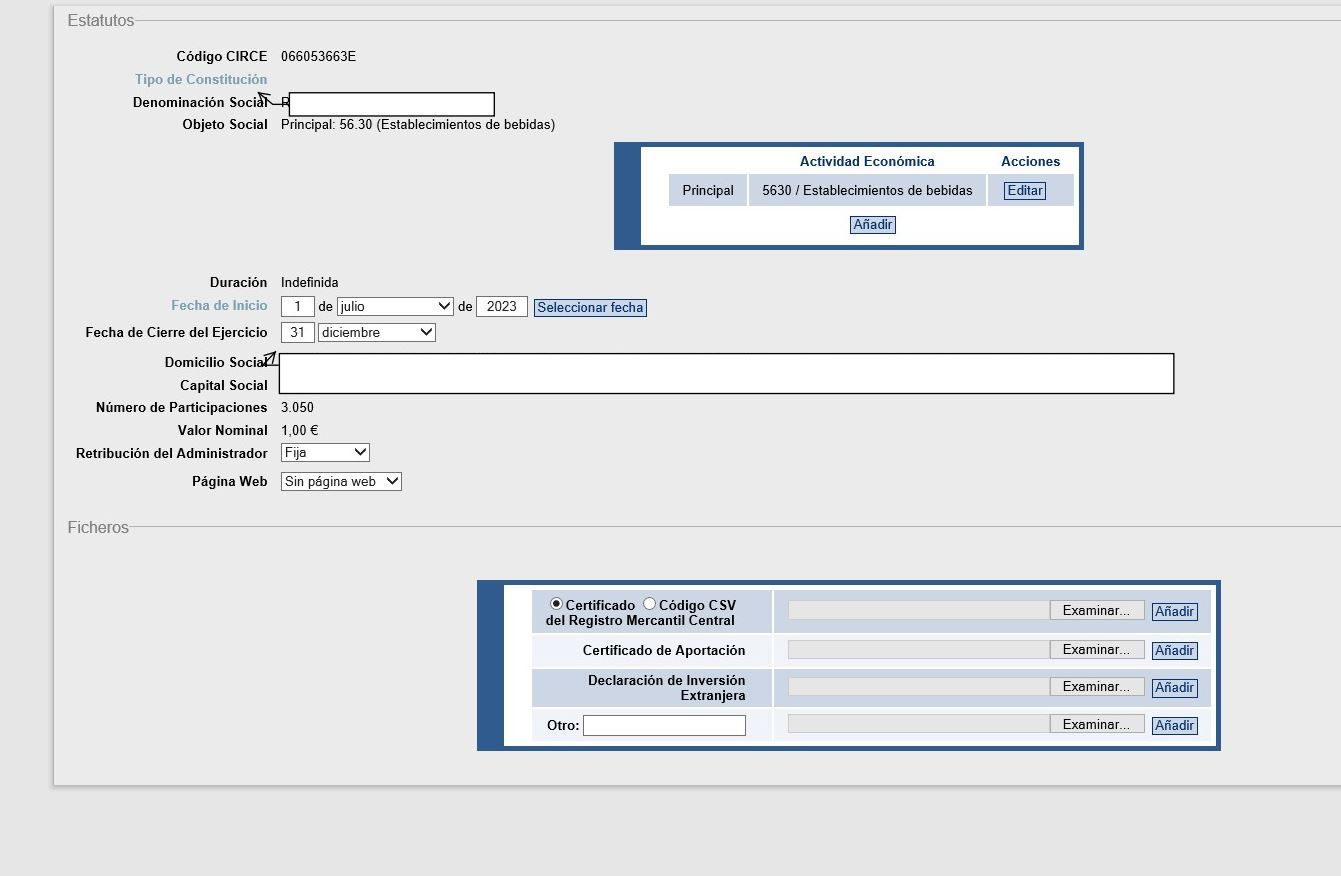Click Examinar for Registro Mercantil Central certificate

(x=1096, y=611)
